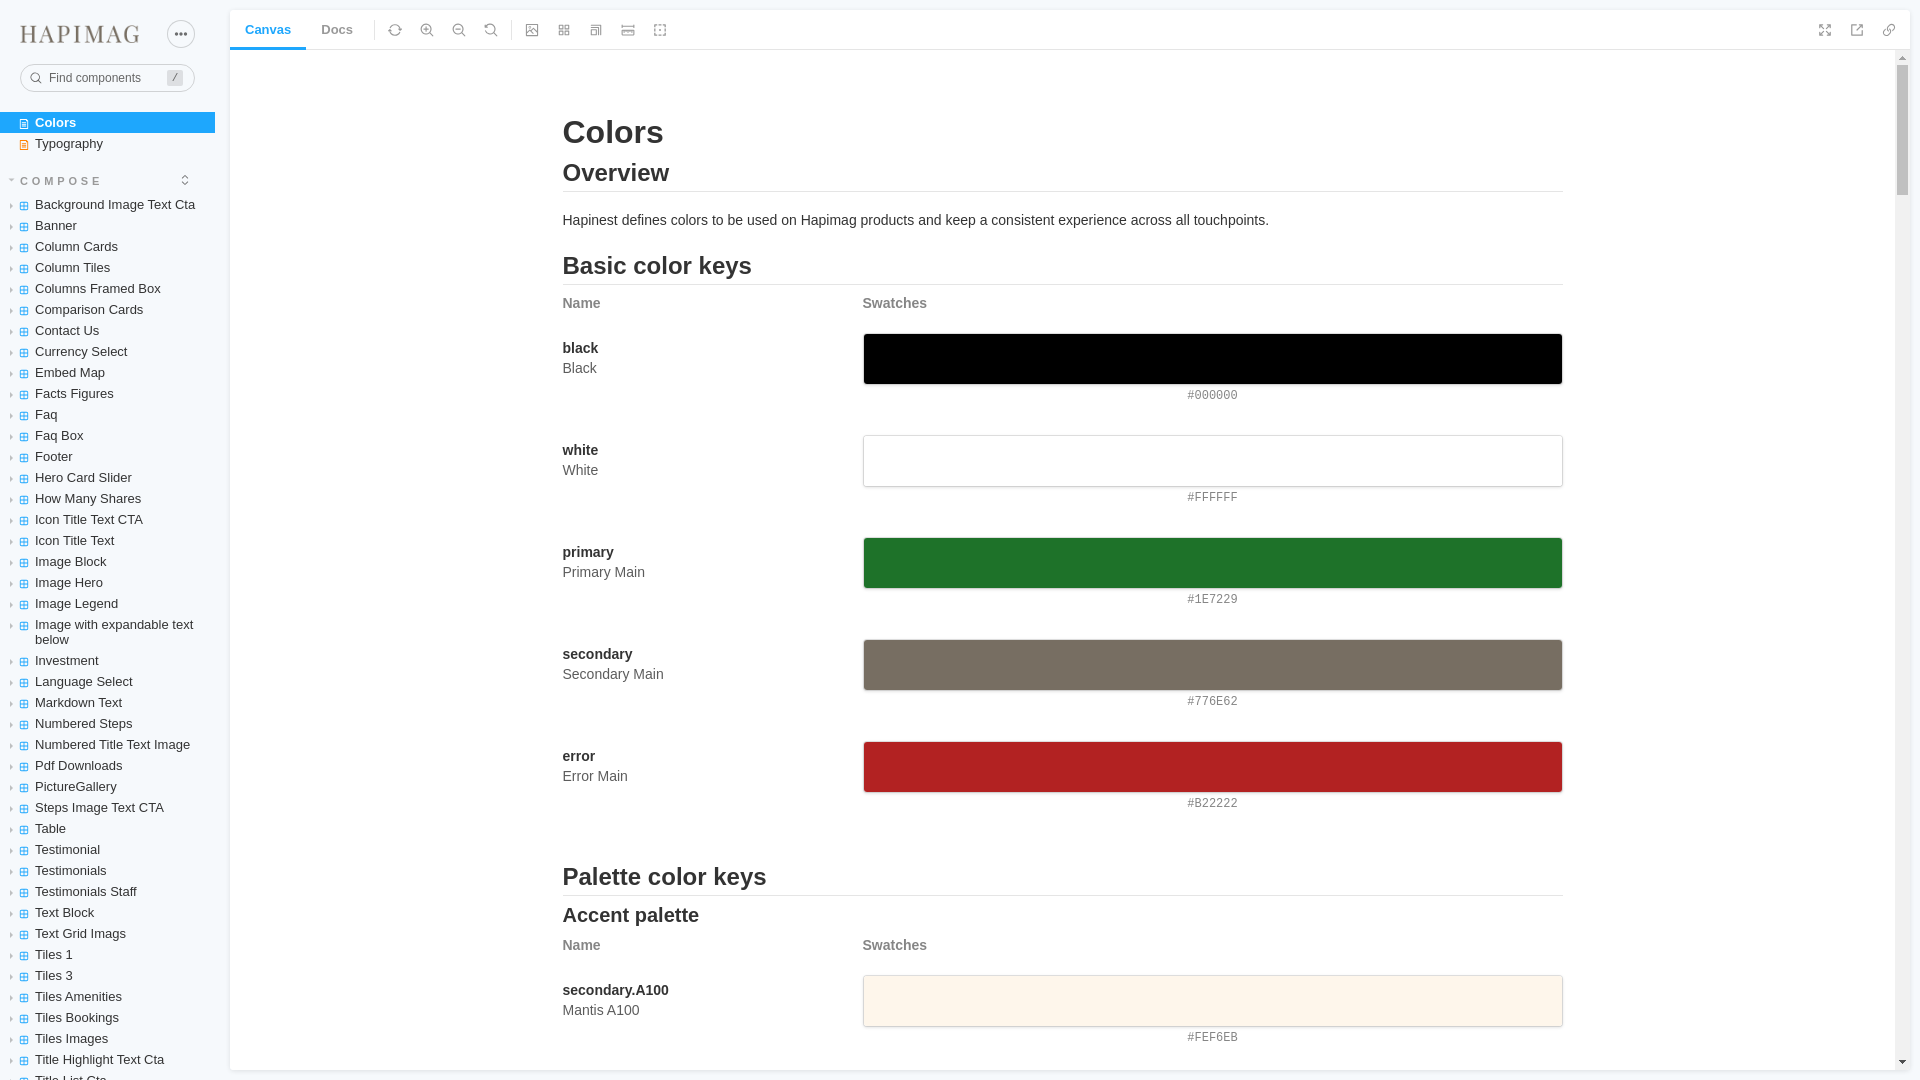Viewport: 1920px width, 1080px height.
Task: Copy canvas link icon
Action: point(1889,30)
